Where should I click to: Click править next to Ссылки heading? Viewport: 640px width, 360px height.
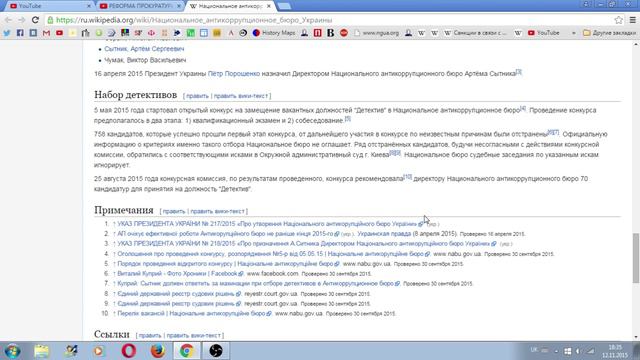(150, 336)
